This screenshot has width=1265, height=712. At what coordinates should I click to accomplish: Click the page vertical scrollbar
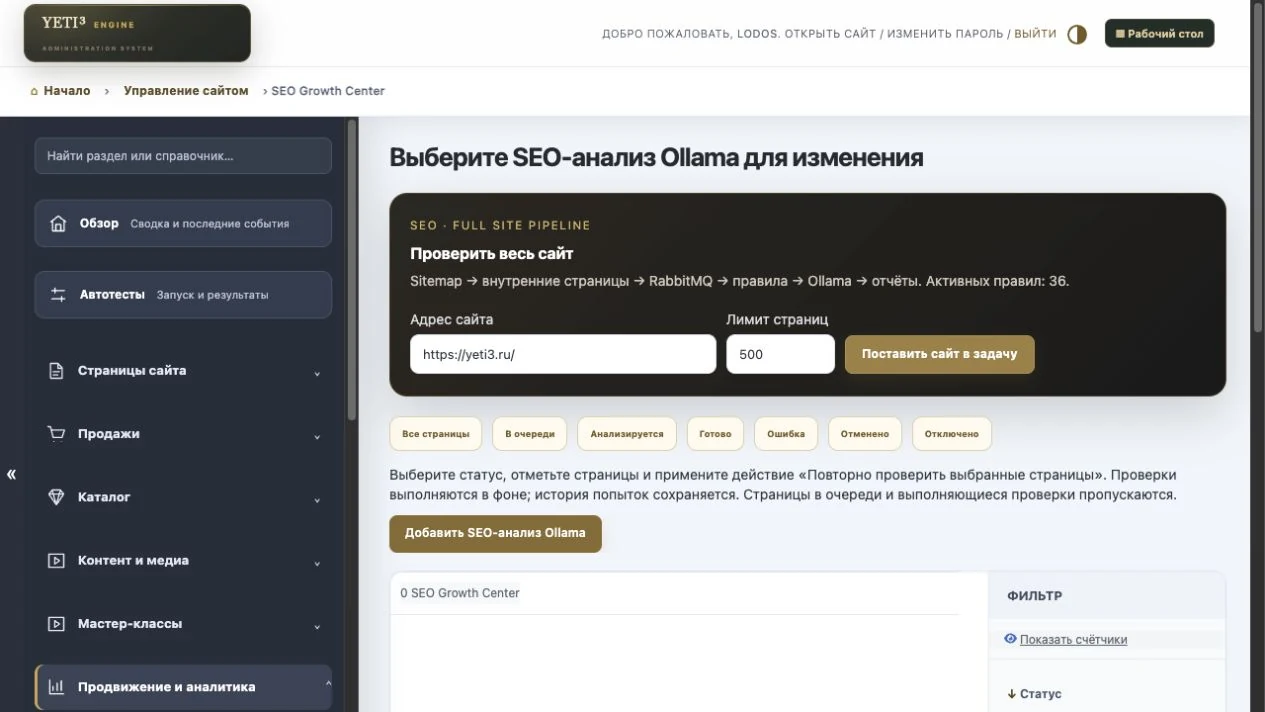pos(1258,170)
